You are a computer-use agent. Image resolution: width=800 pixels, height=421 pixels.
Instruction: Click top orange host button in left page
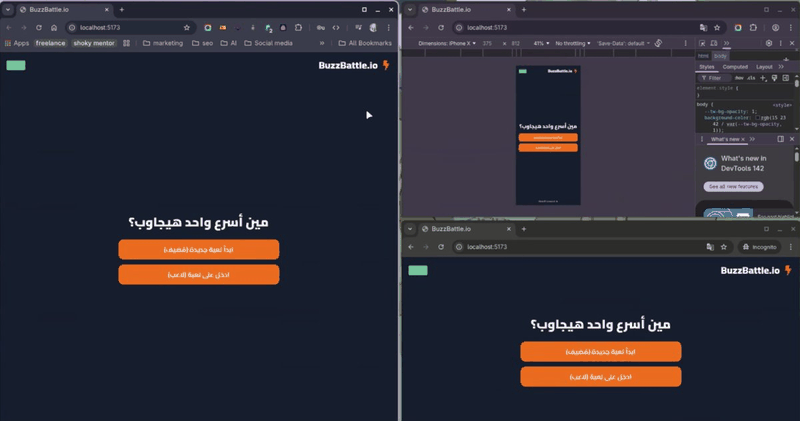pos(199,250)
